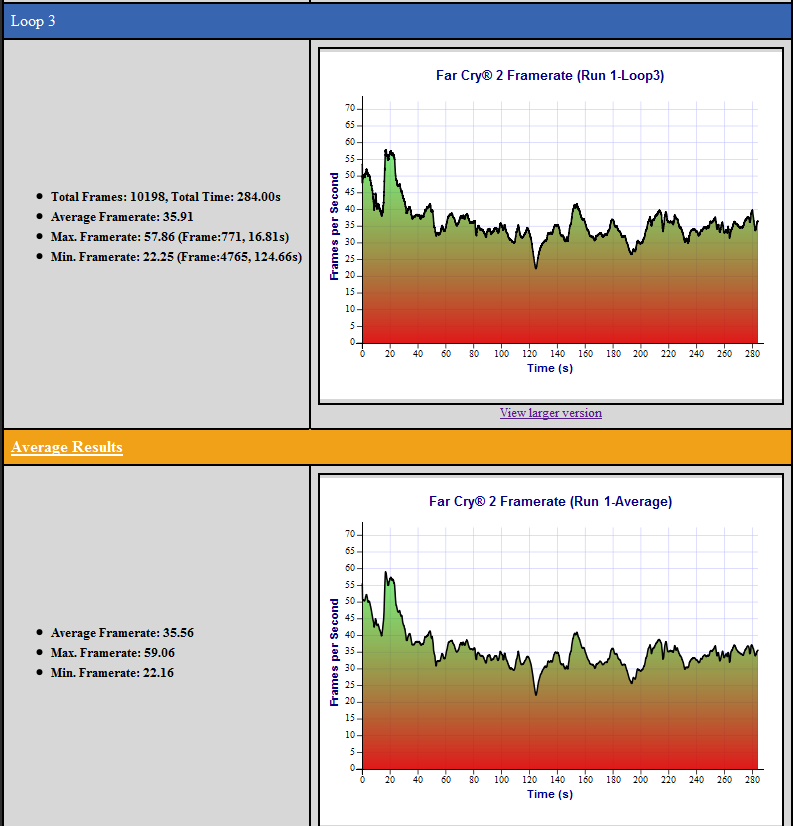Screen dimensions: 793x826
Task: Click the text 'Average Framerate: 35.56'
Action: click(122, 633)
